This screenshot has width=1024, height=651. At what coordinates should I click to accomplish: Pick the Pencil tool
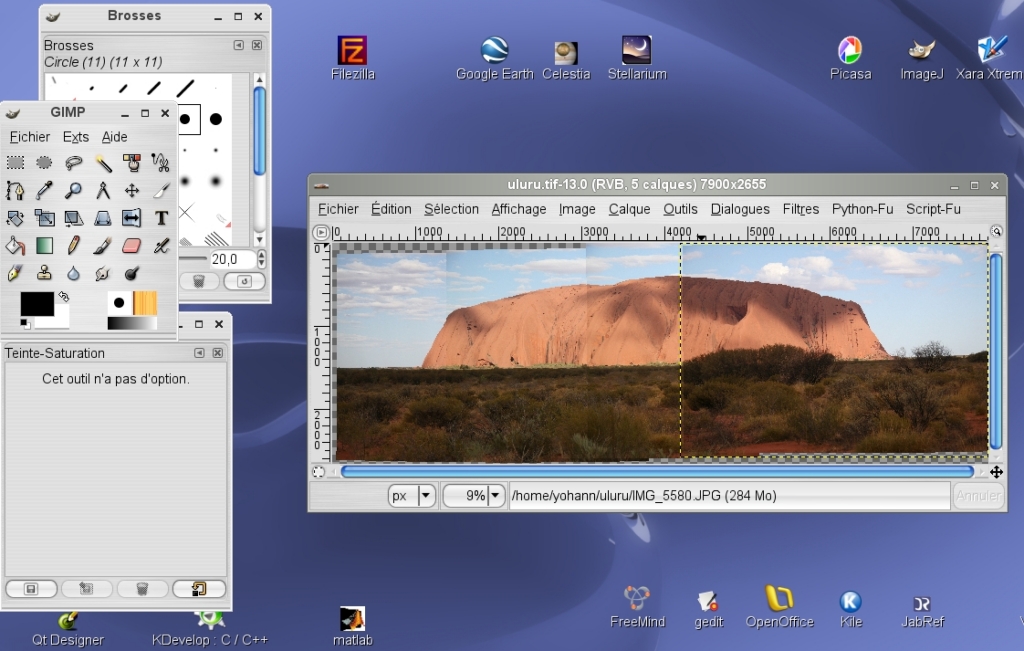[73, 246]
